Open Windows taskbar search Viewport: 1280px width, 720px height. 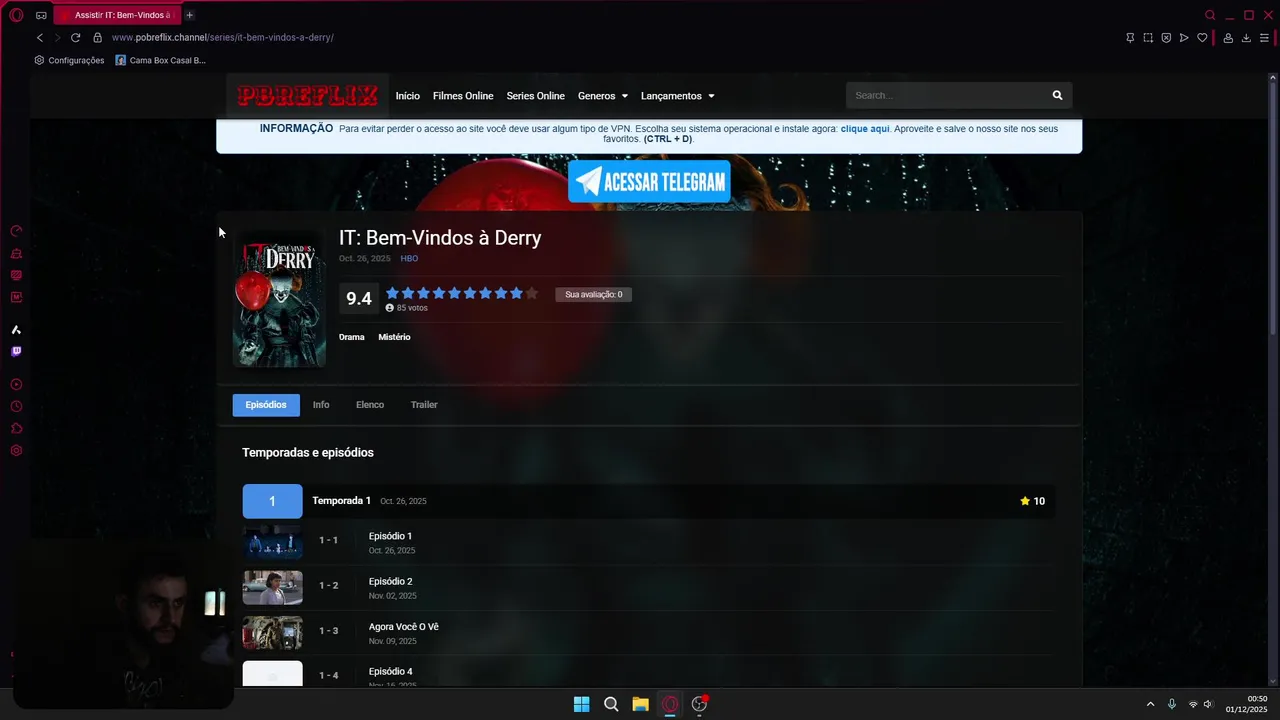click(611, 704)
